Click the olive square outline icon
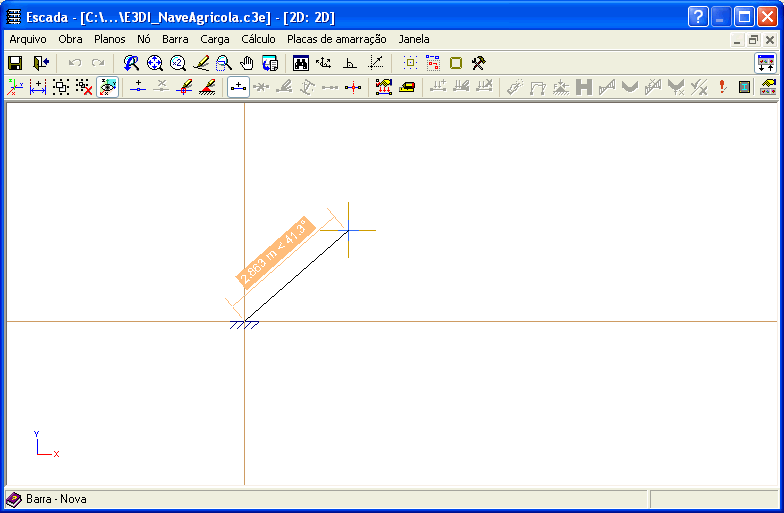Image resolution: width=784 pixels, height=513 pixels. point(456,63)
